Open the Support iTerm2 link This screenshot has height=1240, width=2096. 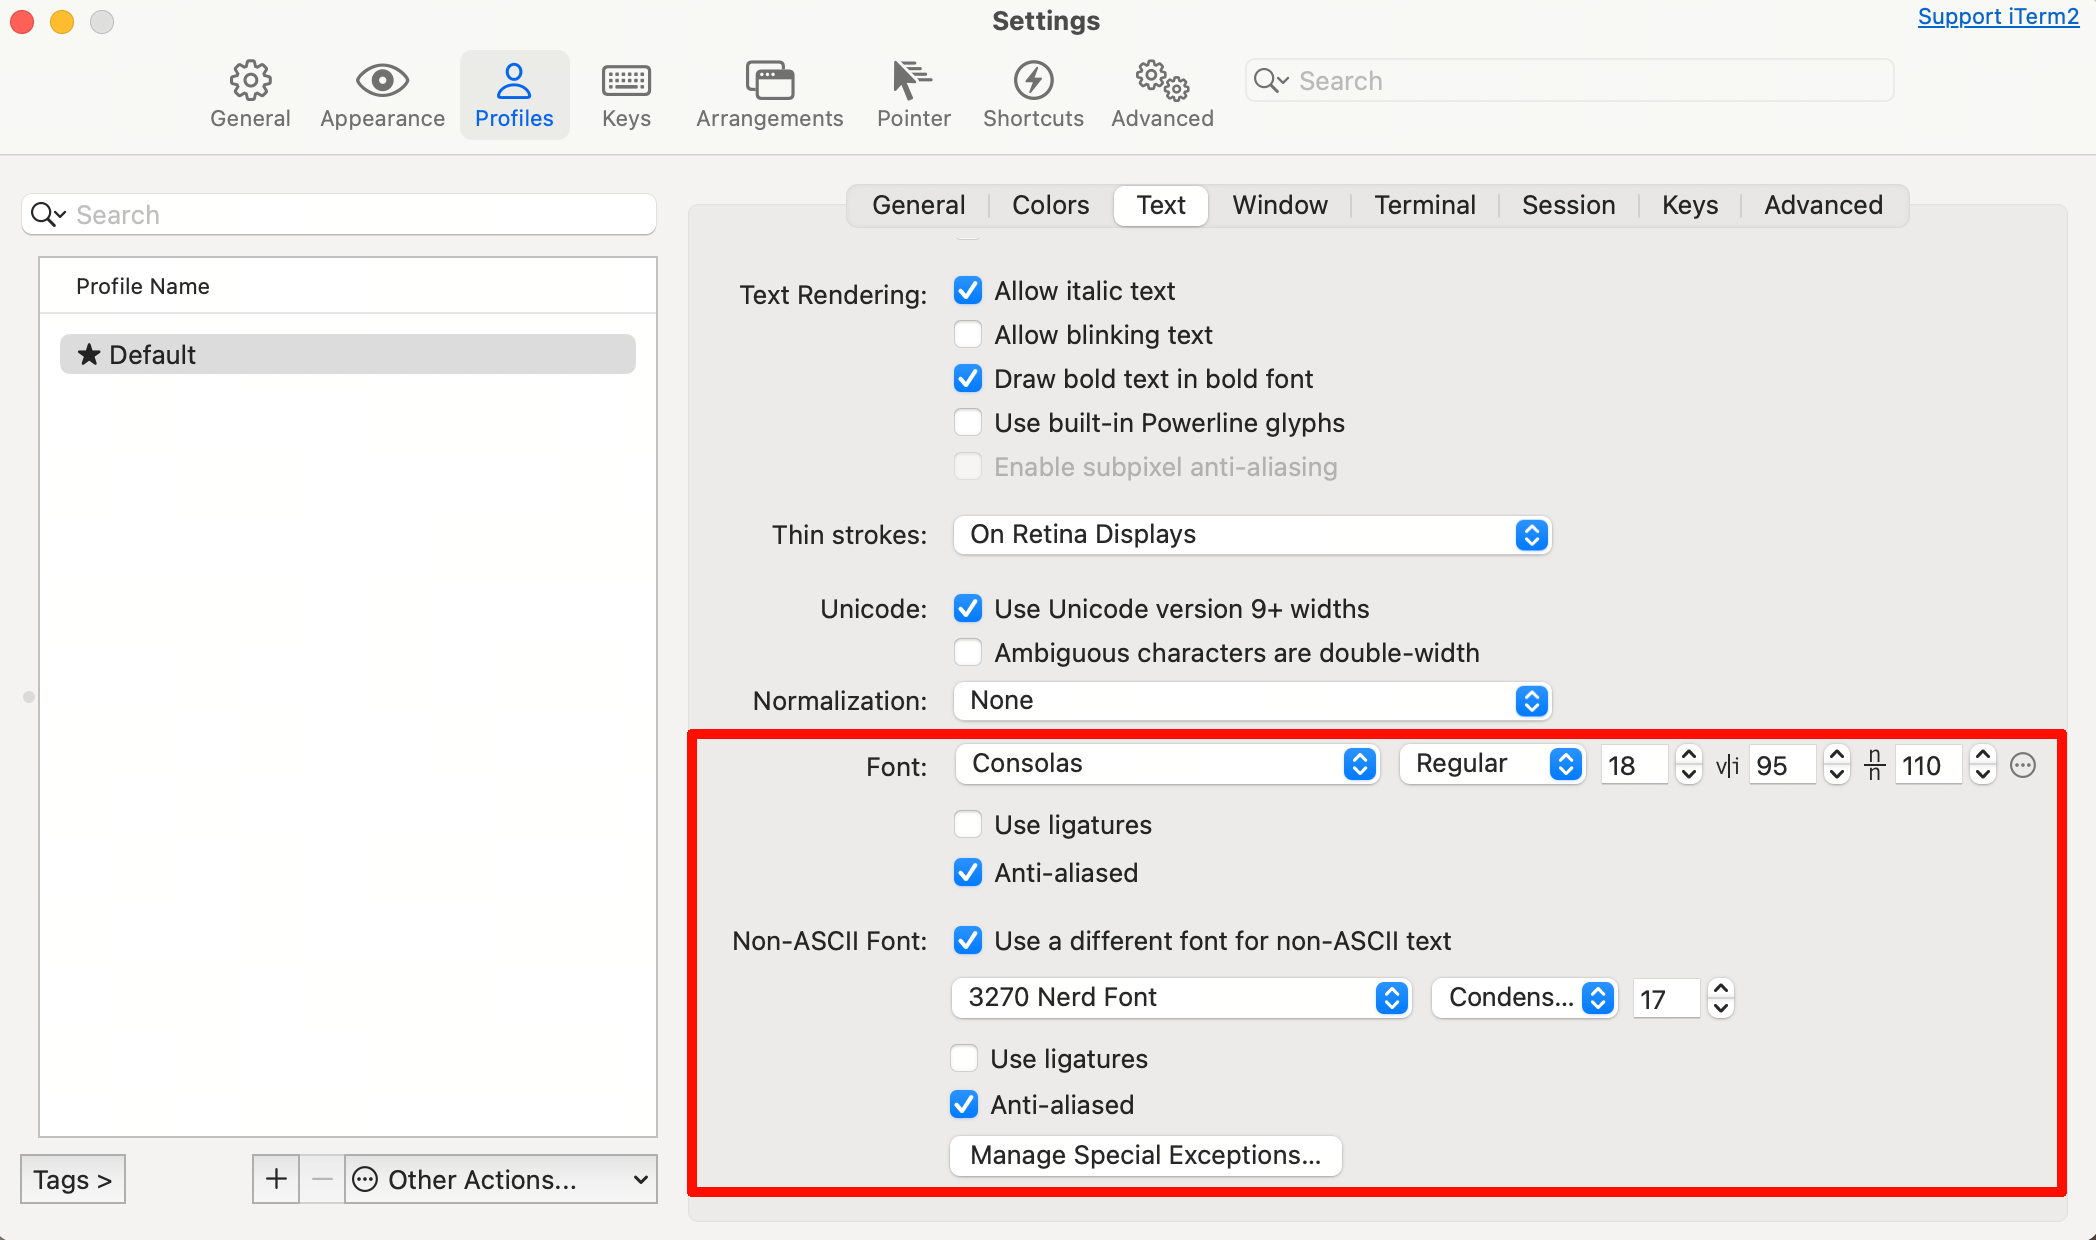pyautogui.click(x=1997, y=17)
